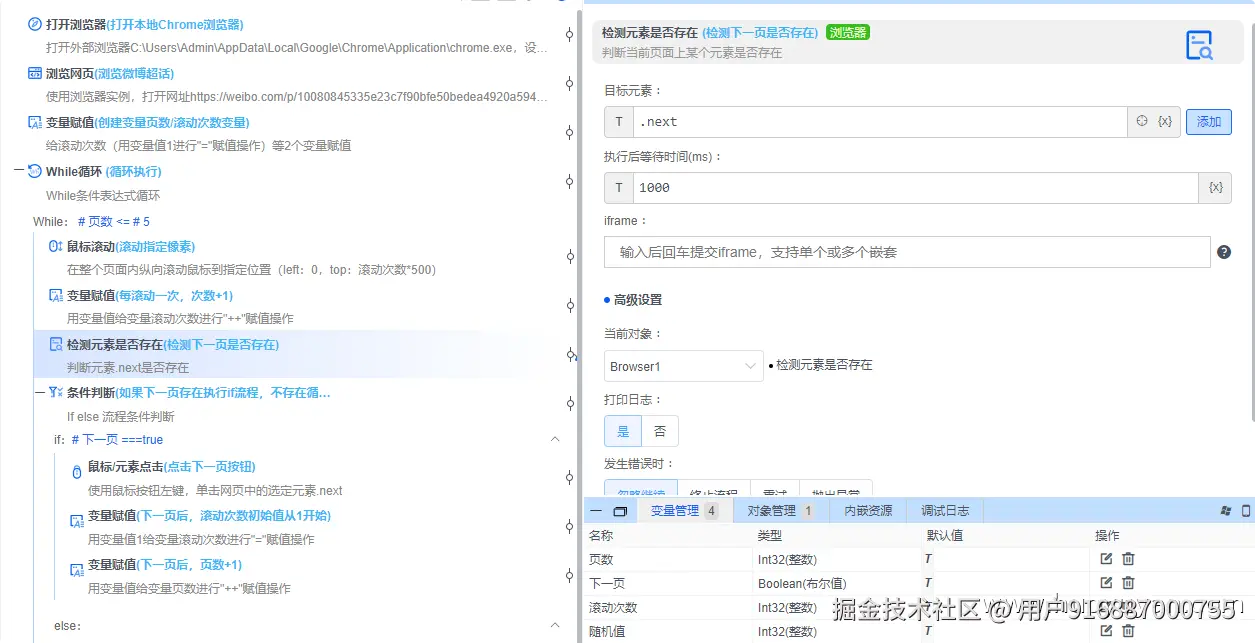
Task: Click the 浏览器 green tag
Action: click(847, 32)
